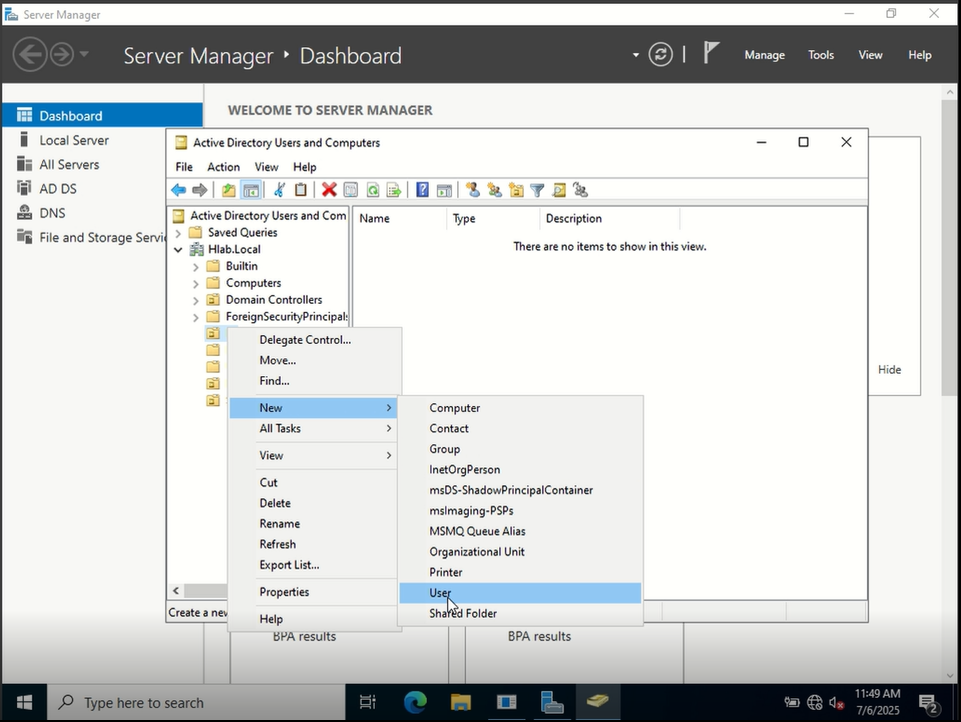Choose Organizational Unit in New submenu
Viewport: 961px width, 722px height.
[x=520, y=552]
